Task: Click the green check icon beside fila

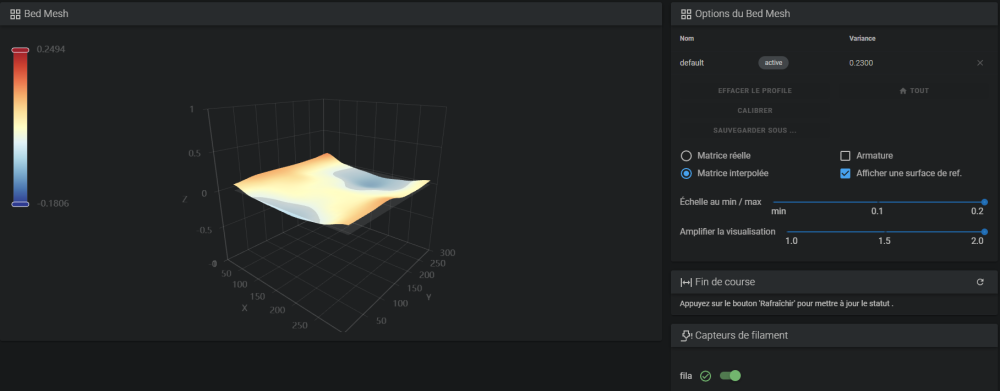Action: [x=705, y=376]
